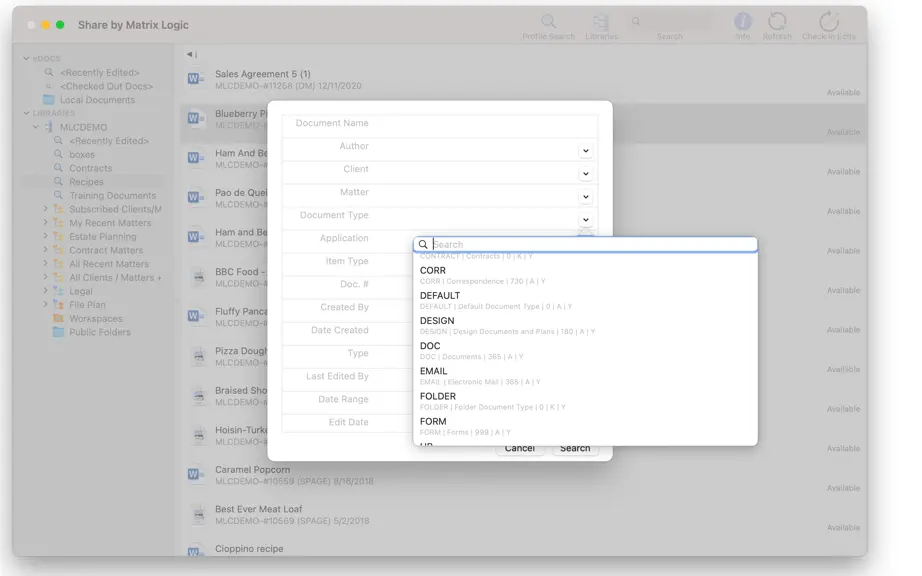This screenshot has width=922, height=576.
Task: Select DEFAULT document type option
Action: point(585,300)
